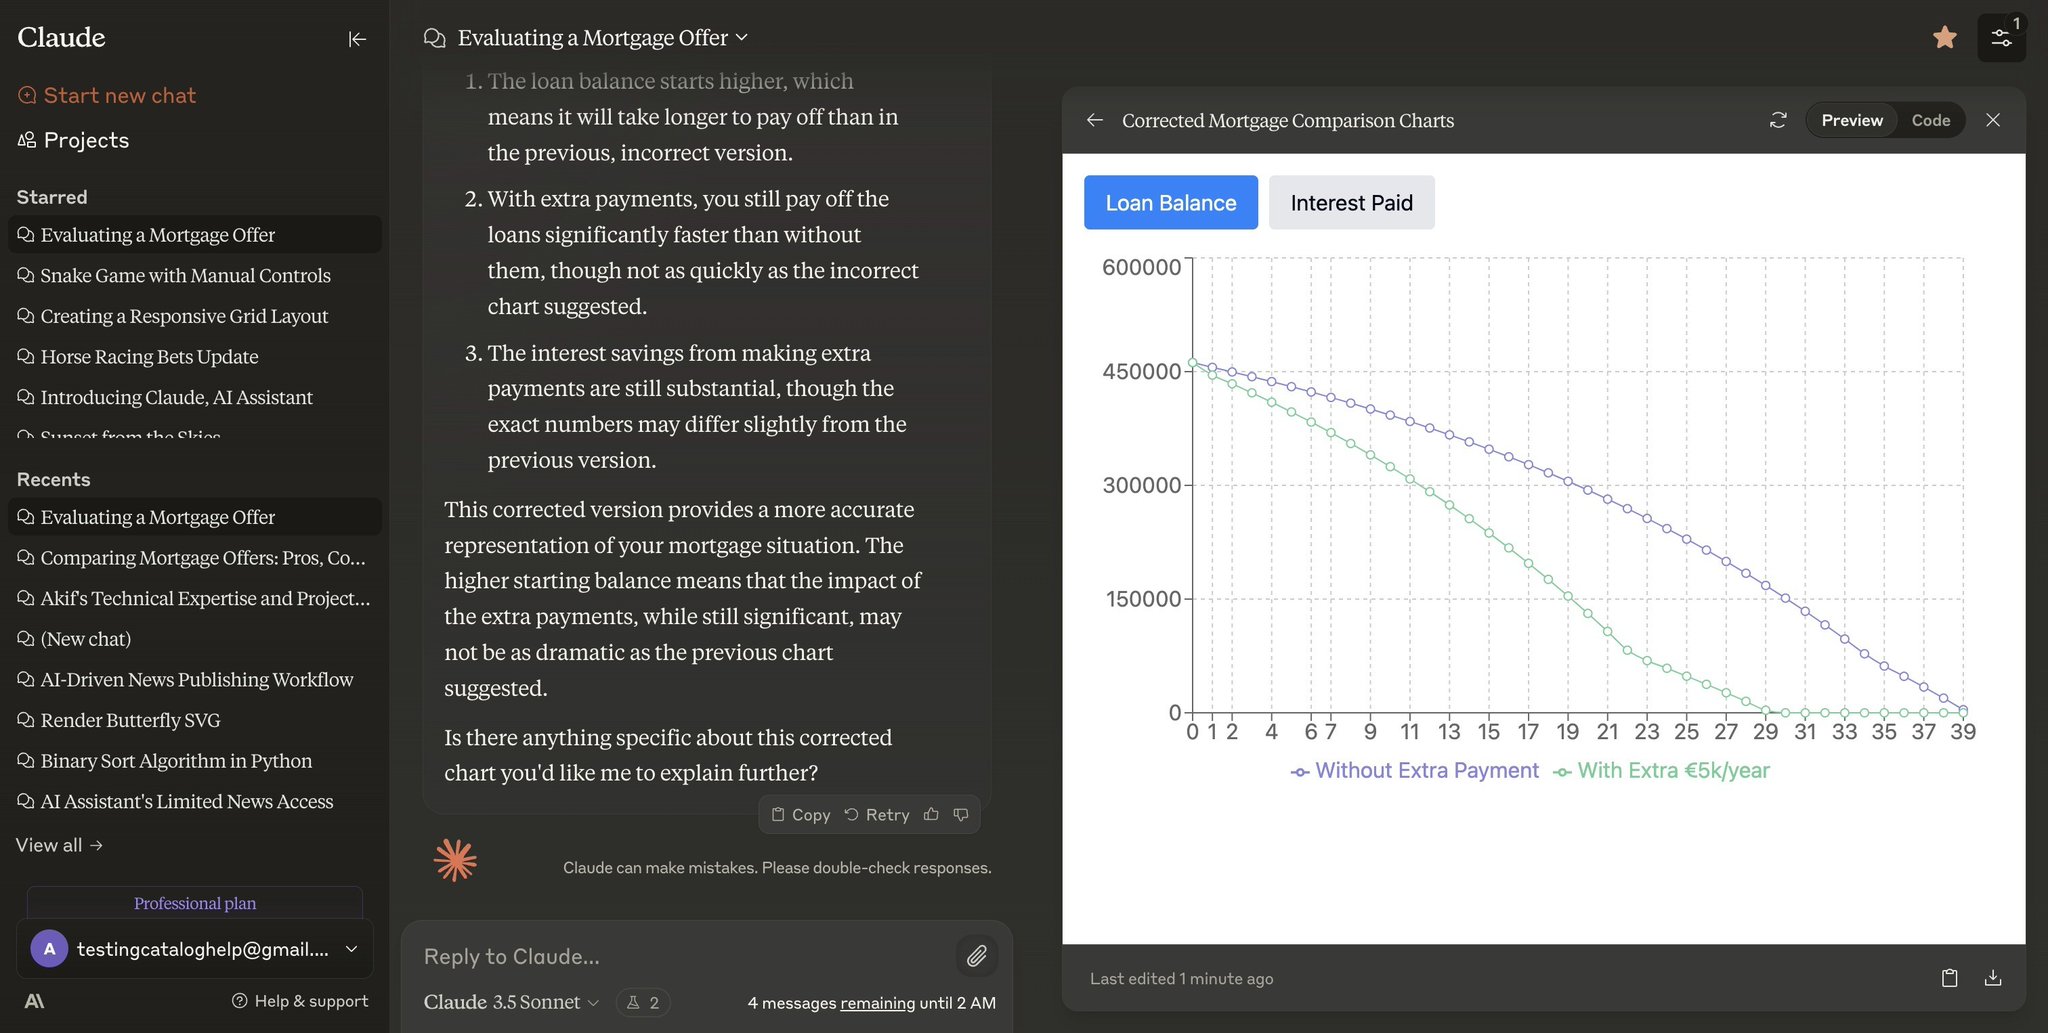
Task: Click the star icon to unstar this chat
Action: pyautogui.click(x=1944, y=38)
